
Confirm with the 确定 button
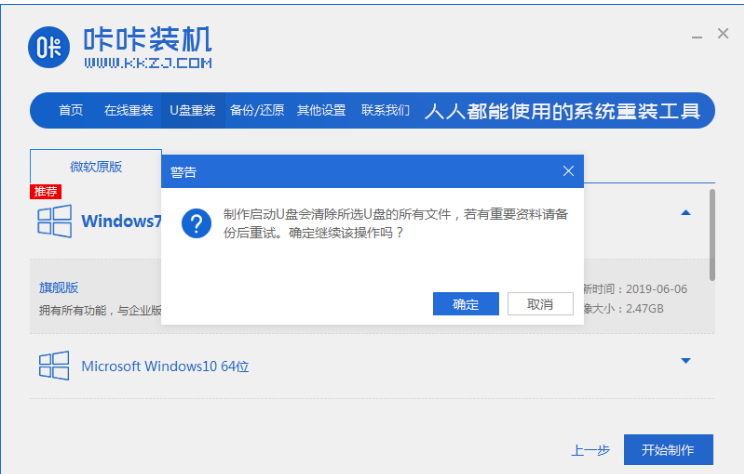[465, 304]
